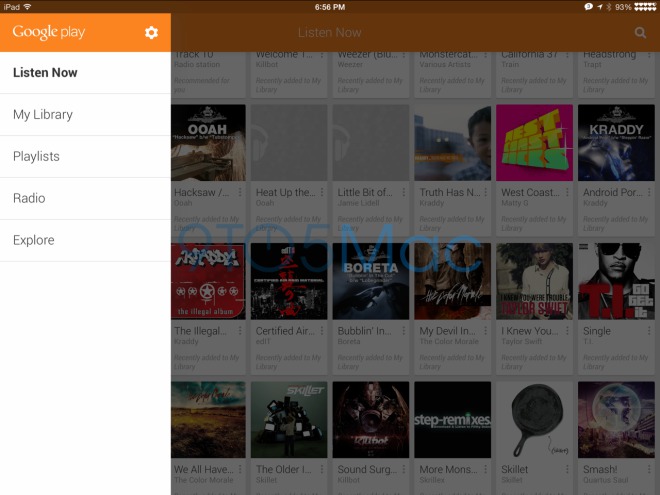Tap the Bluetooth icon in status bar
The width and height of the screenshot is (660, 495).
pos(609,7)
